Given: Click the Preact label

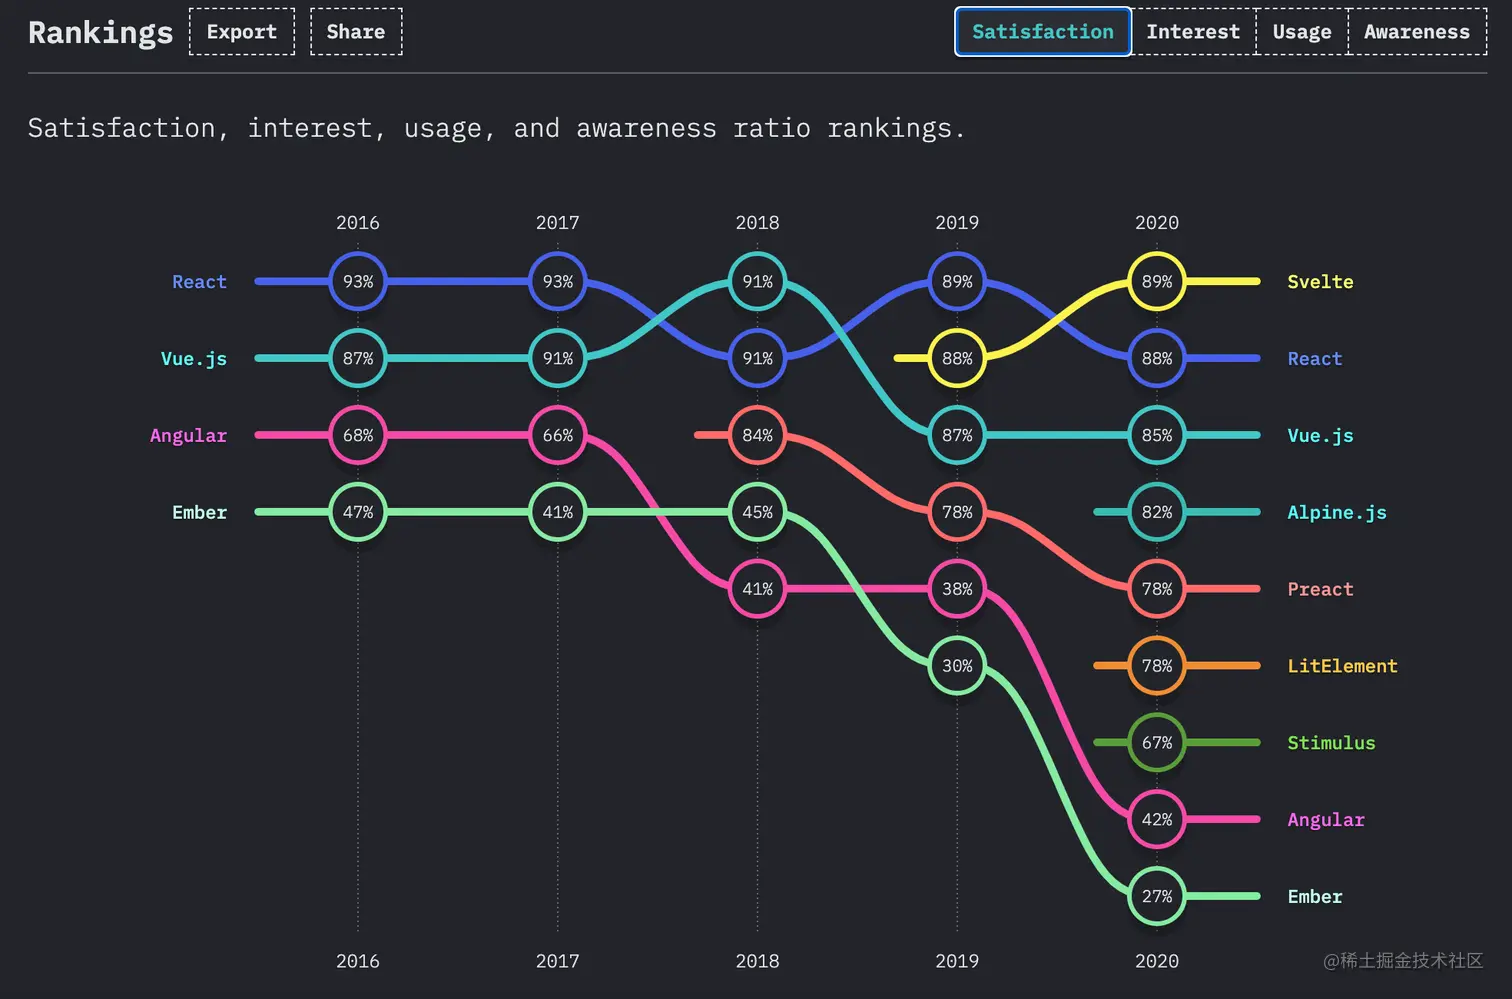Looking at the screenshot, I should [1320, 589].
